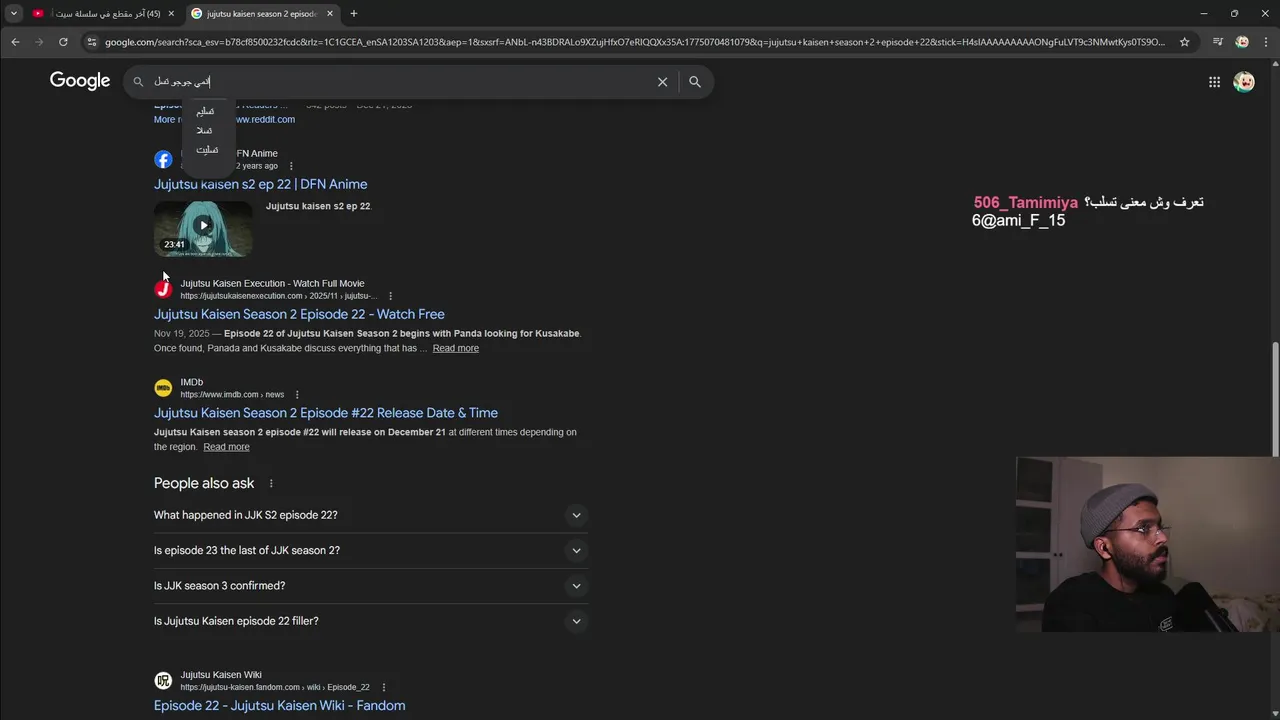Open options for the IMDb result
1280x720 pixels.
[x=297, y=395]
